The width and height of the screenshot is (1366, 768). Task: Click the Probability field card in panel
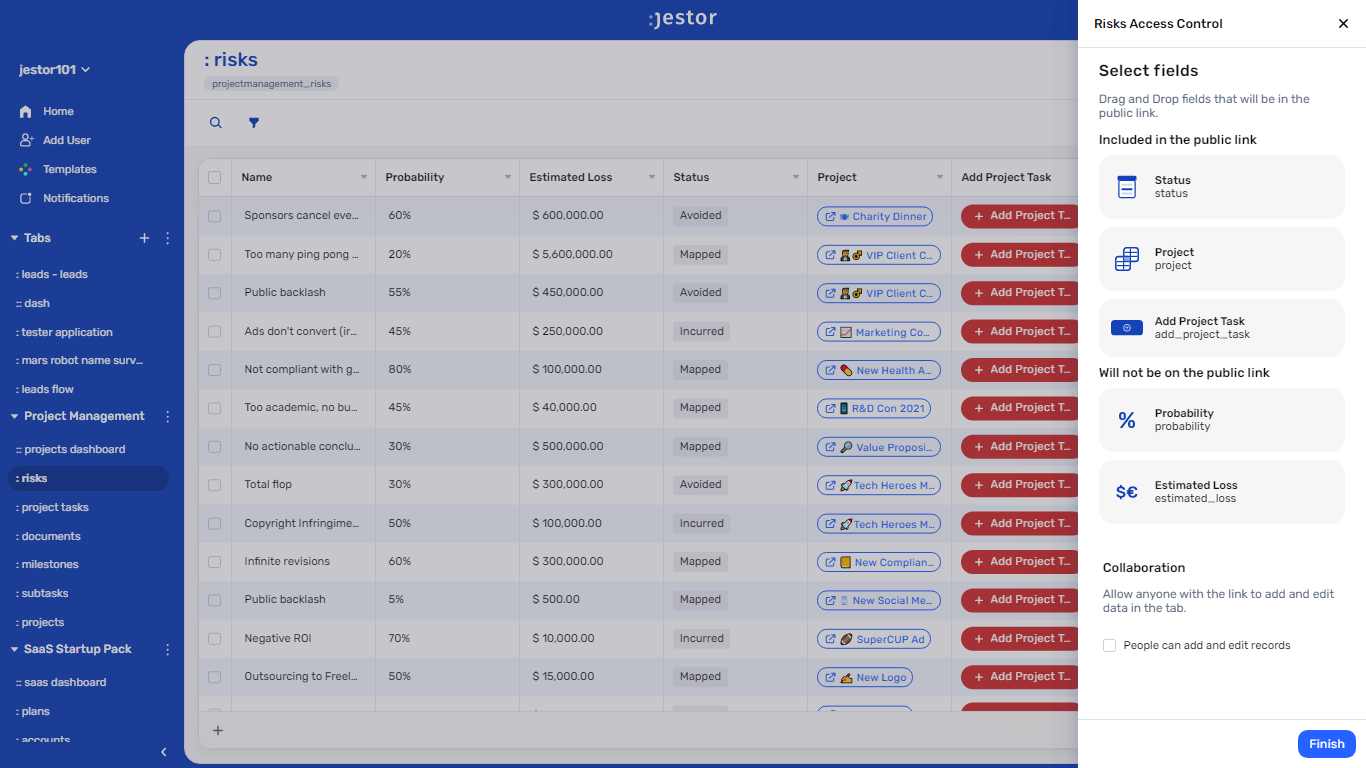(1221, 420)
